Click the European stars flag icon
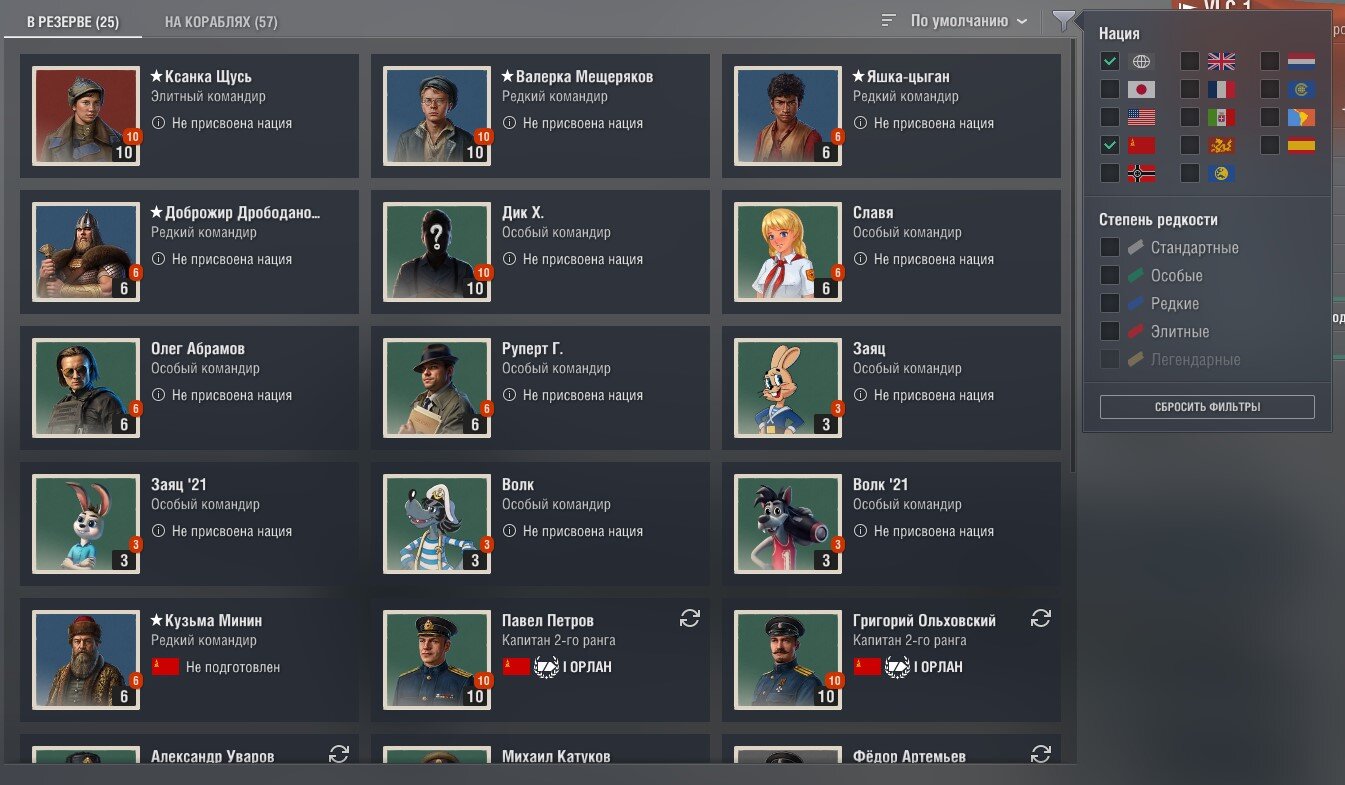Screen dimensions: 1345x785 [1221, 173]
